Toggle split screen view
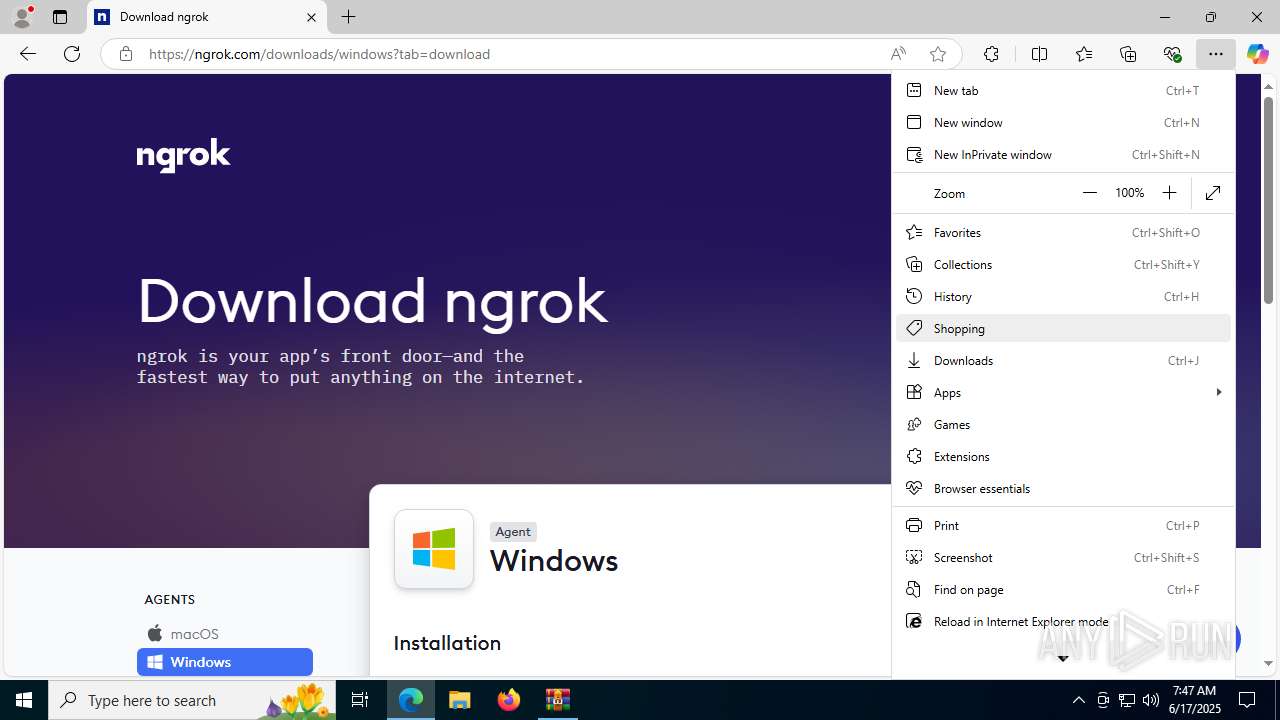Screen dimensions: 1280x720 (1039, 54)
